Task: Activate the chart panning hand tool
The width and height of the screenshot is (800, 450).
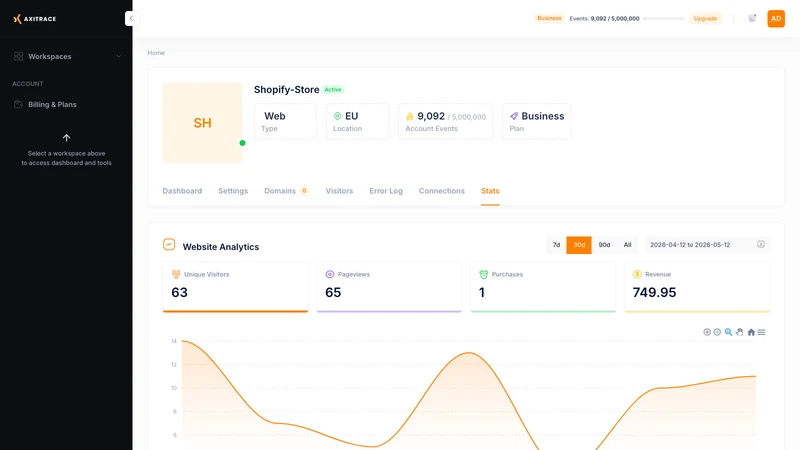Action: coord(740,332)
